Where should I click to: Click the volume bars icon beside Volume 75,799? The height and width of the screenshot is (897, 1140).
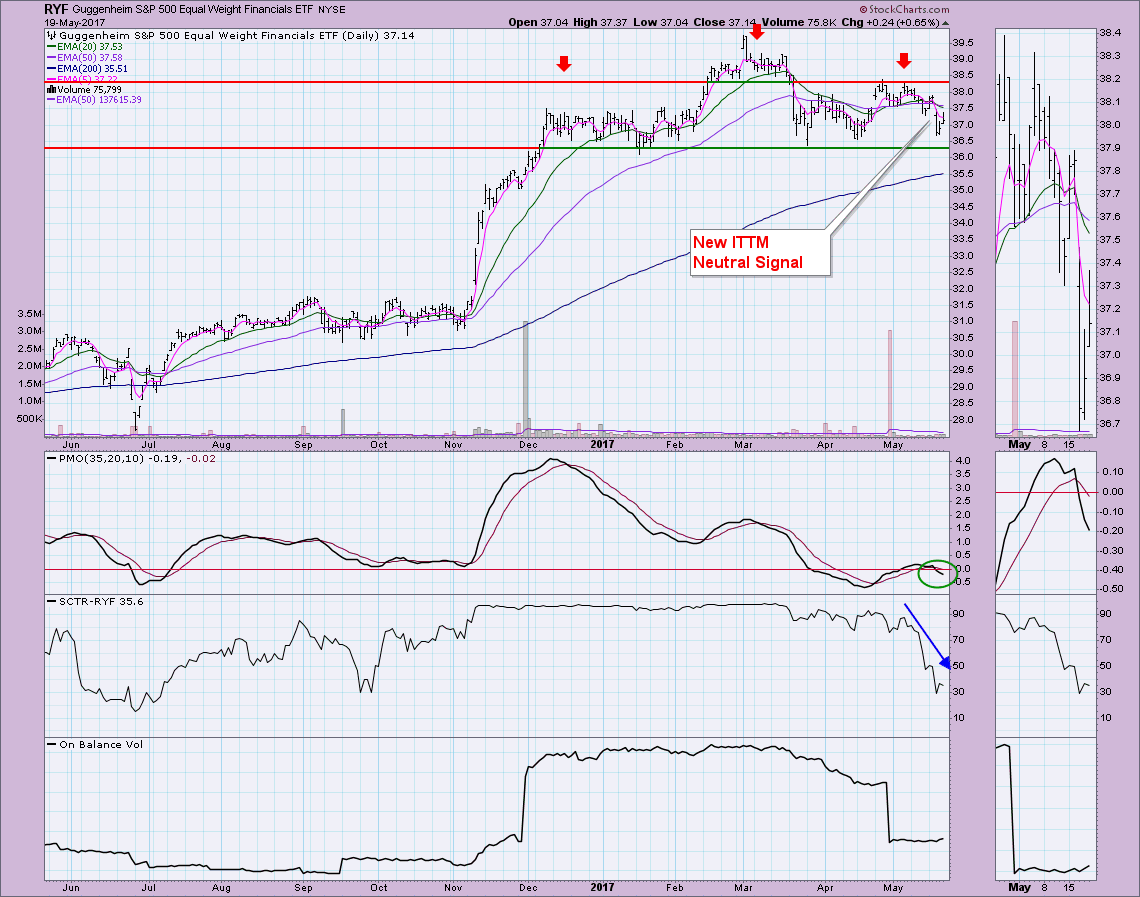pyautogui.click(x=51, y=89)
